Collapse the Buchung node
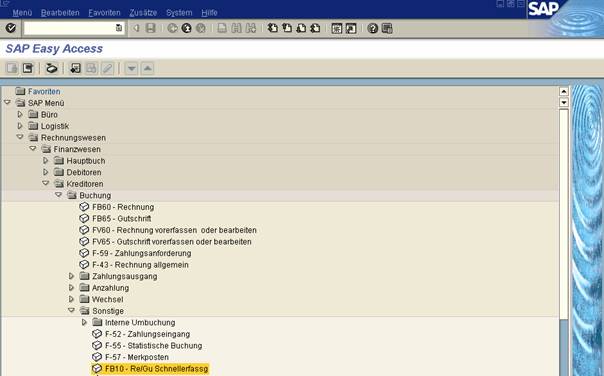 (59, 195)
